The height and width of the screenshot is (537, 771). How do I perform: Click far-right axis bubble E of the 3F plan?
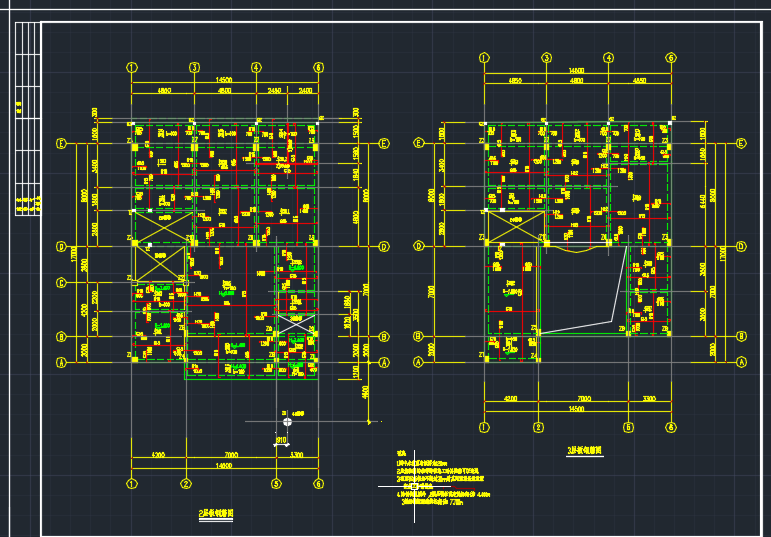click(x=741, y=143)
